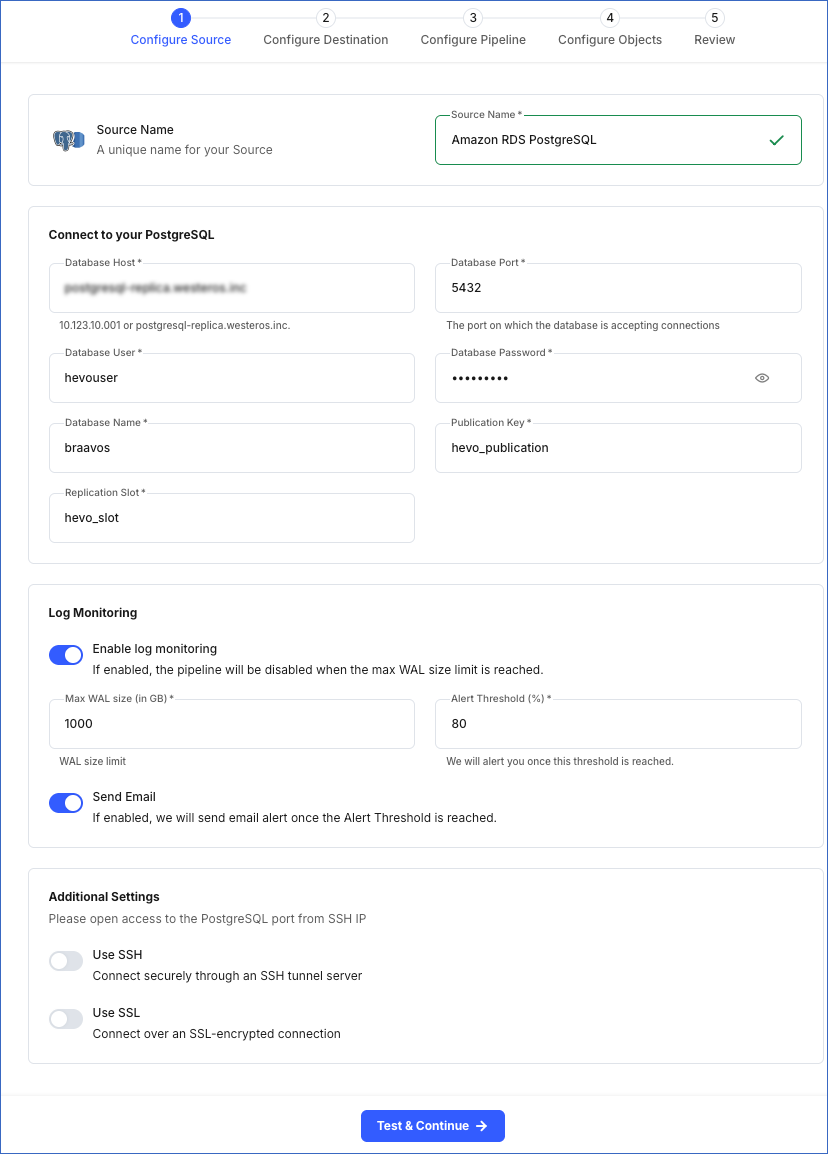Select the Max WAL size input
Screen dimensions: 828x1154
click(x=232, y=724)
